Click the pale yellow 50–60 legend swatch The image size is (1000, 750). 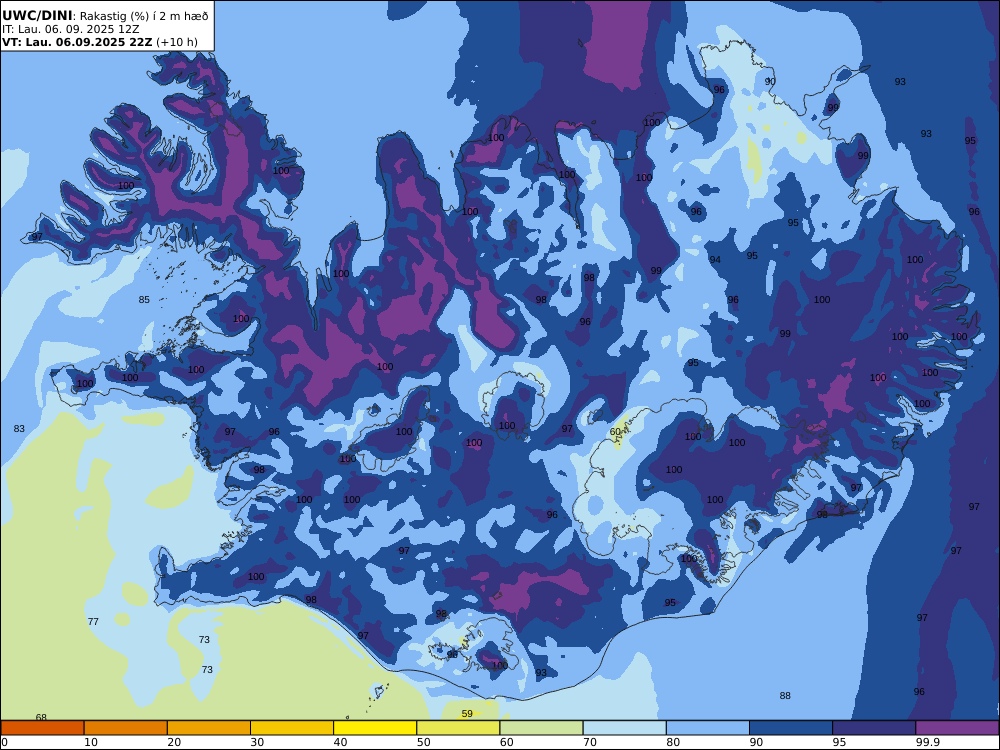(x=458, y=728)
